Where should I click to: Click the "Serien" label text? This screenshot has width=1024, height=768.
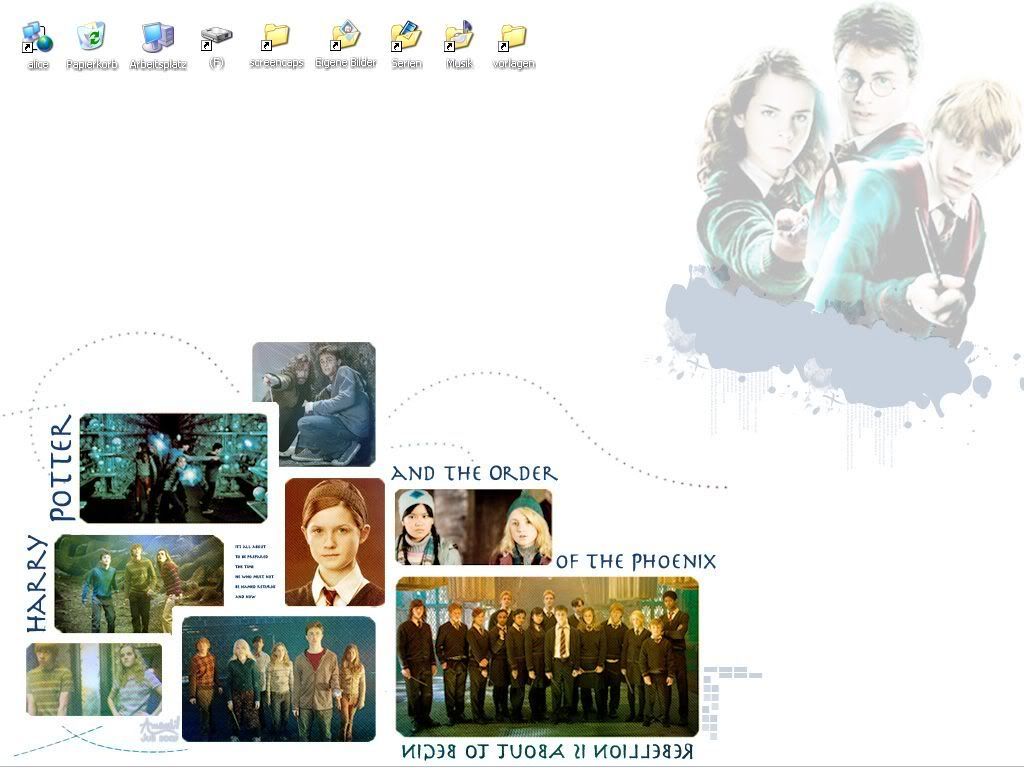406,63
